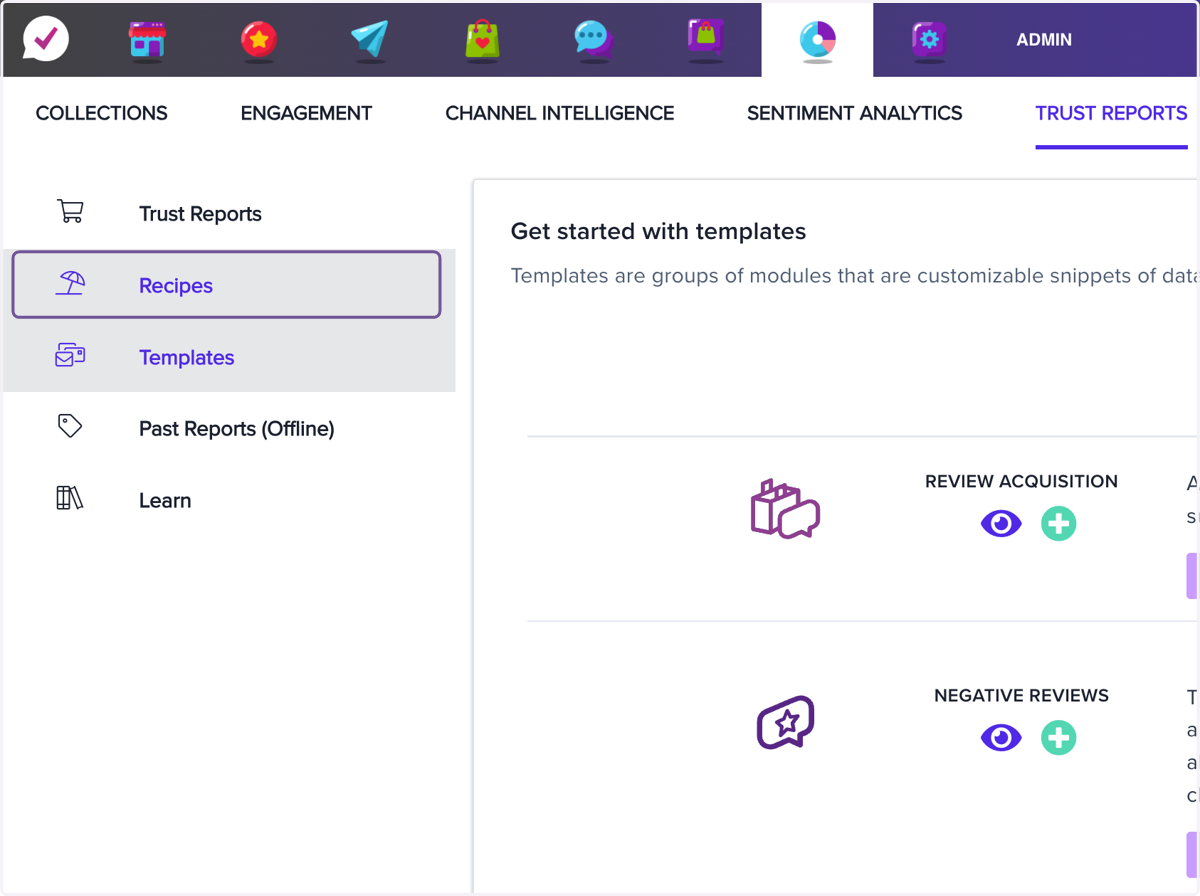Open the ADMIN menu in the top bar
This screenshot has height=896, width=1200.
(x=1044, y=40)
